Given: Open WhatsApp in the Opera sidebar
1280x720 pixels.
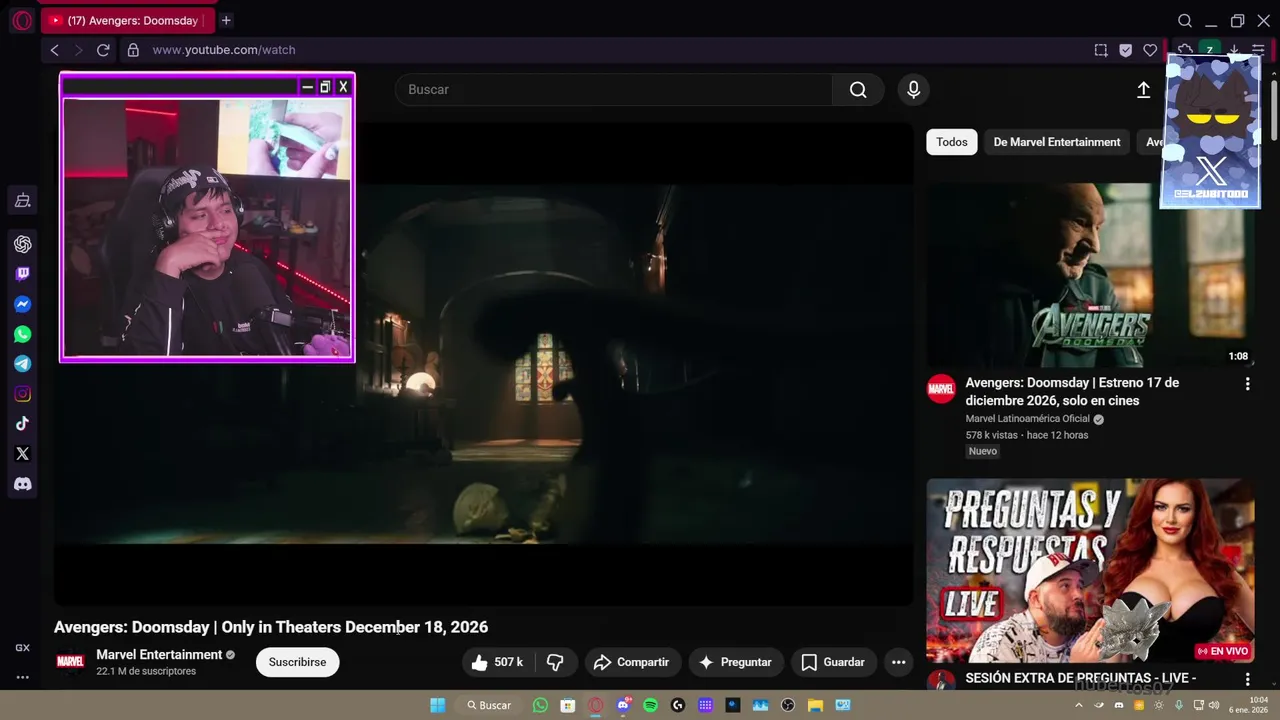Looking at the screenshot, I should [22, 334].
